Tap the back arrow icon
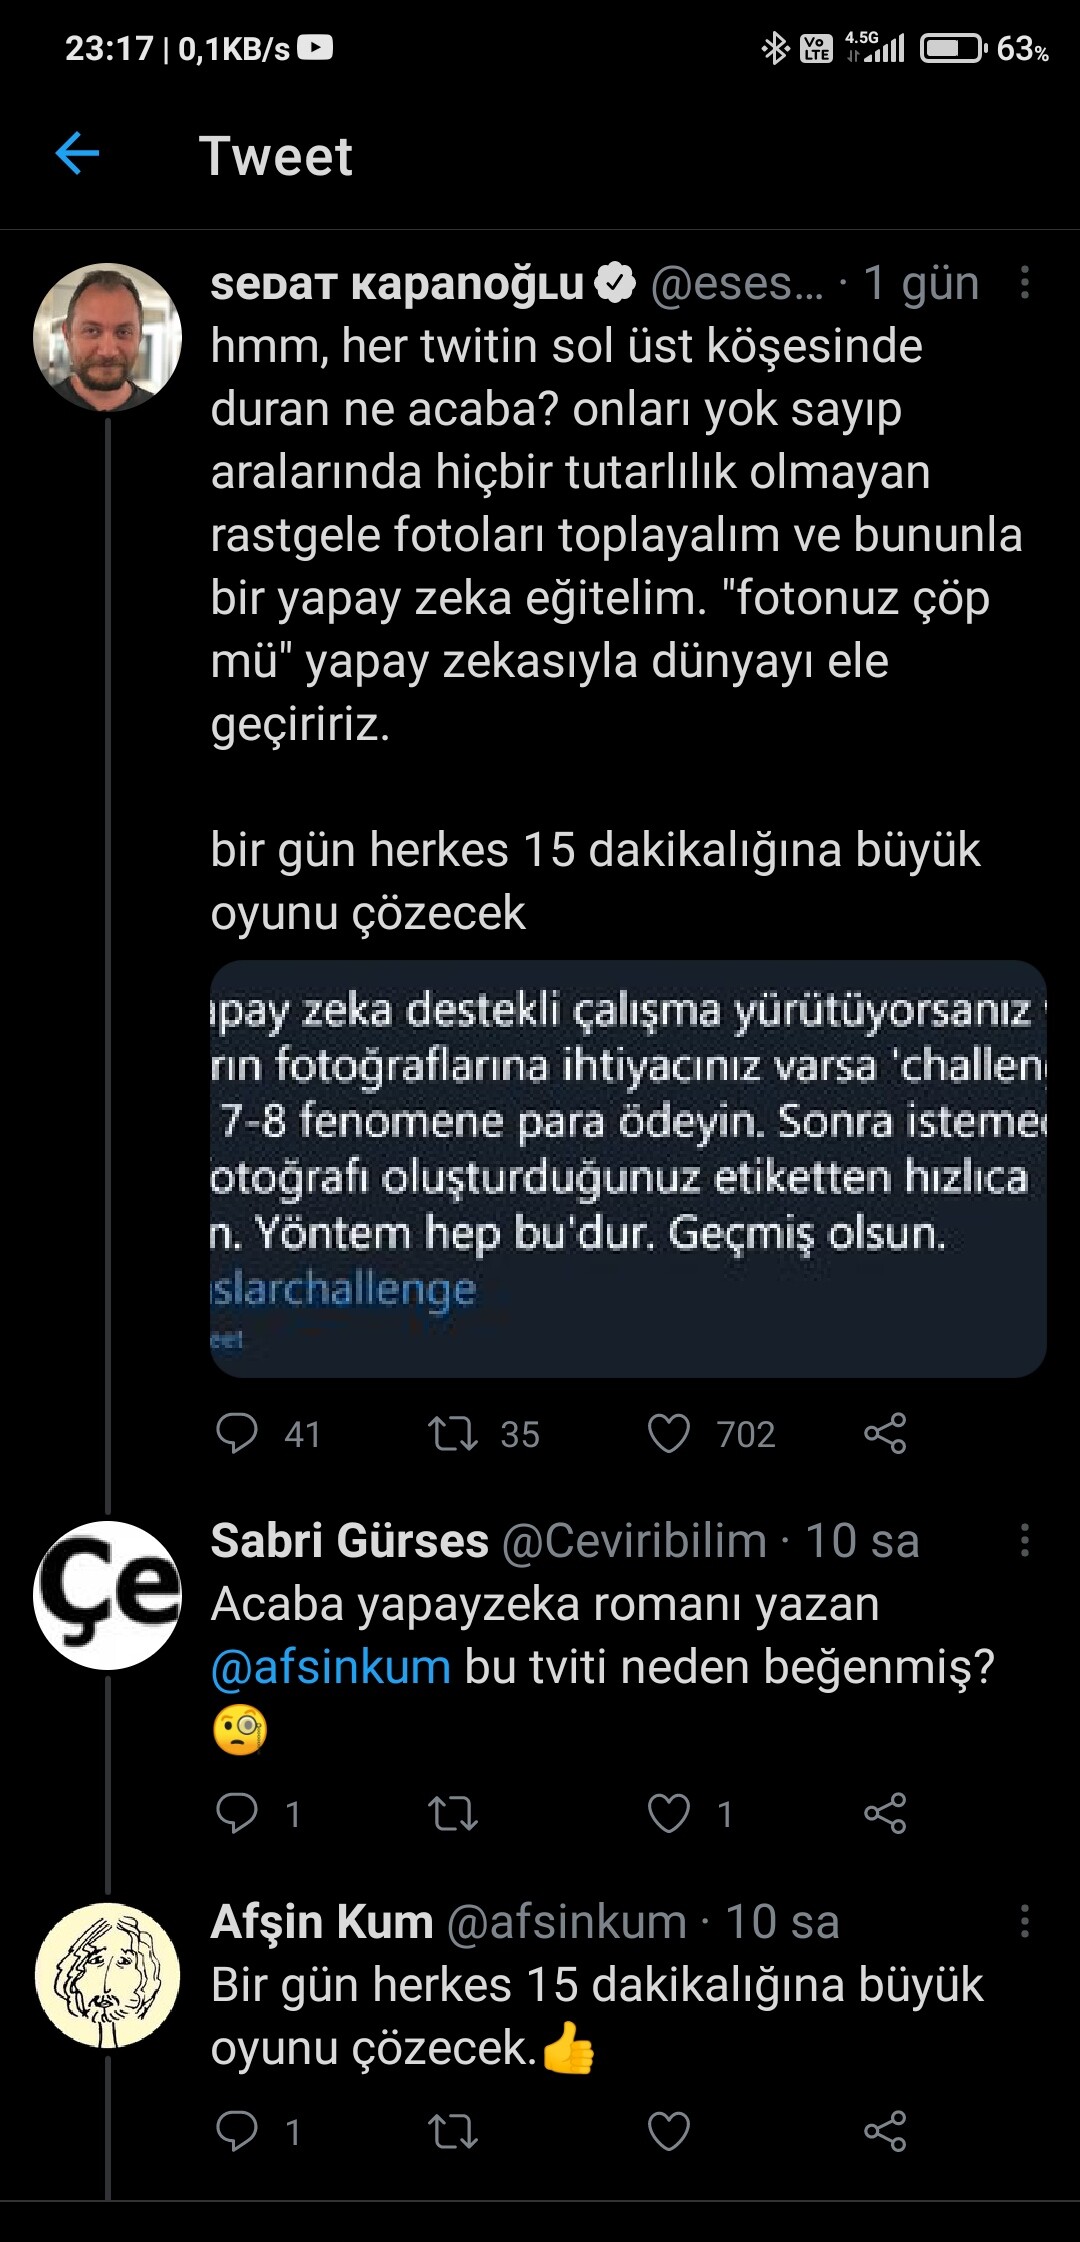The width and height of the screenshot is (1080, 2242). click(x=77, y=154)
